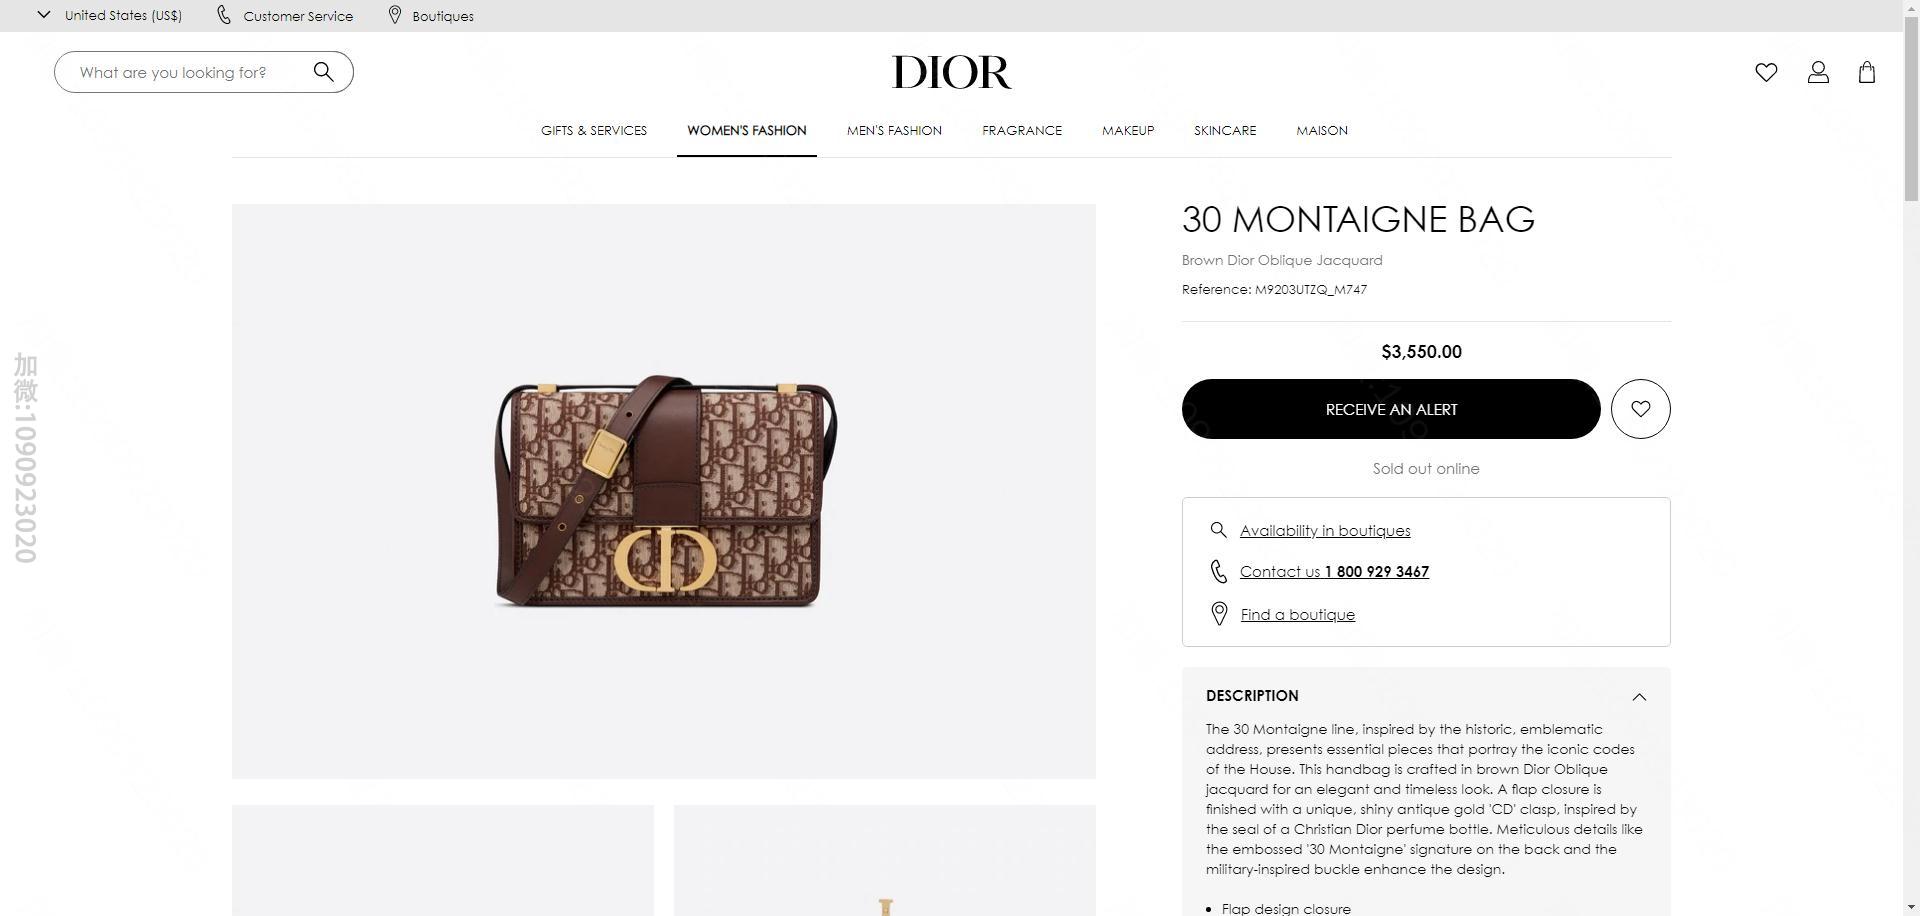This screenshot has height=916, width=1920.
Task: Open the Men's Fashion menu
Action: coord(894,130)
